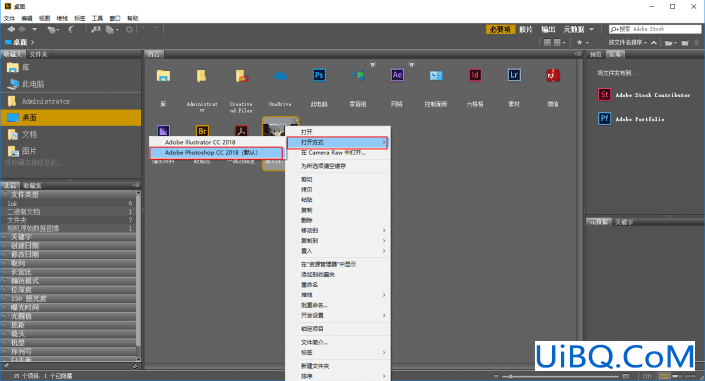Image resolution: width=705 pixels, height=381 pixels.
Task: Choose Adobe Photoshop CC 2018 from submenu
Action: click(x=216, y=153)
